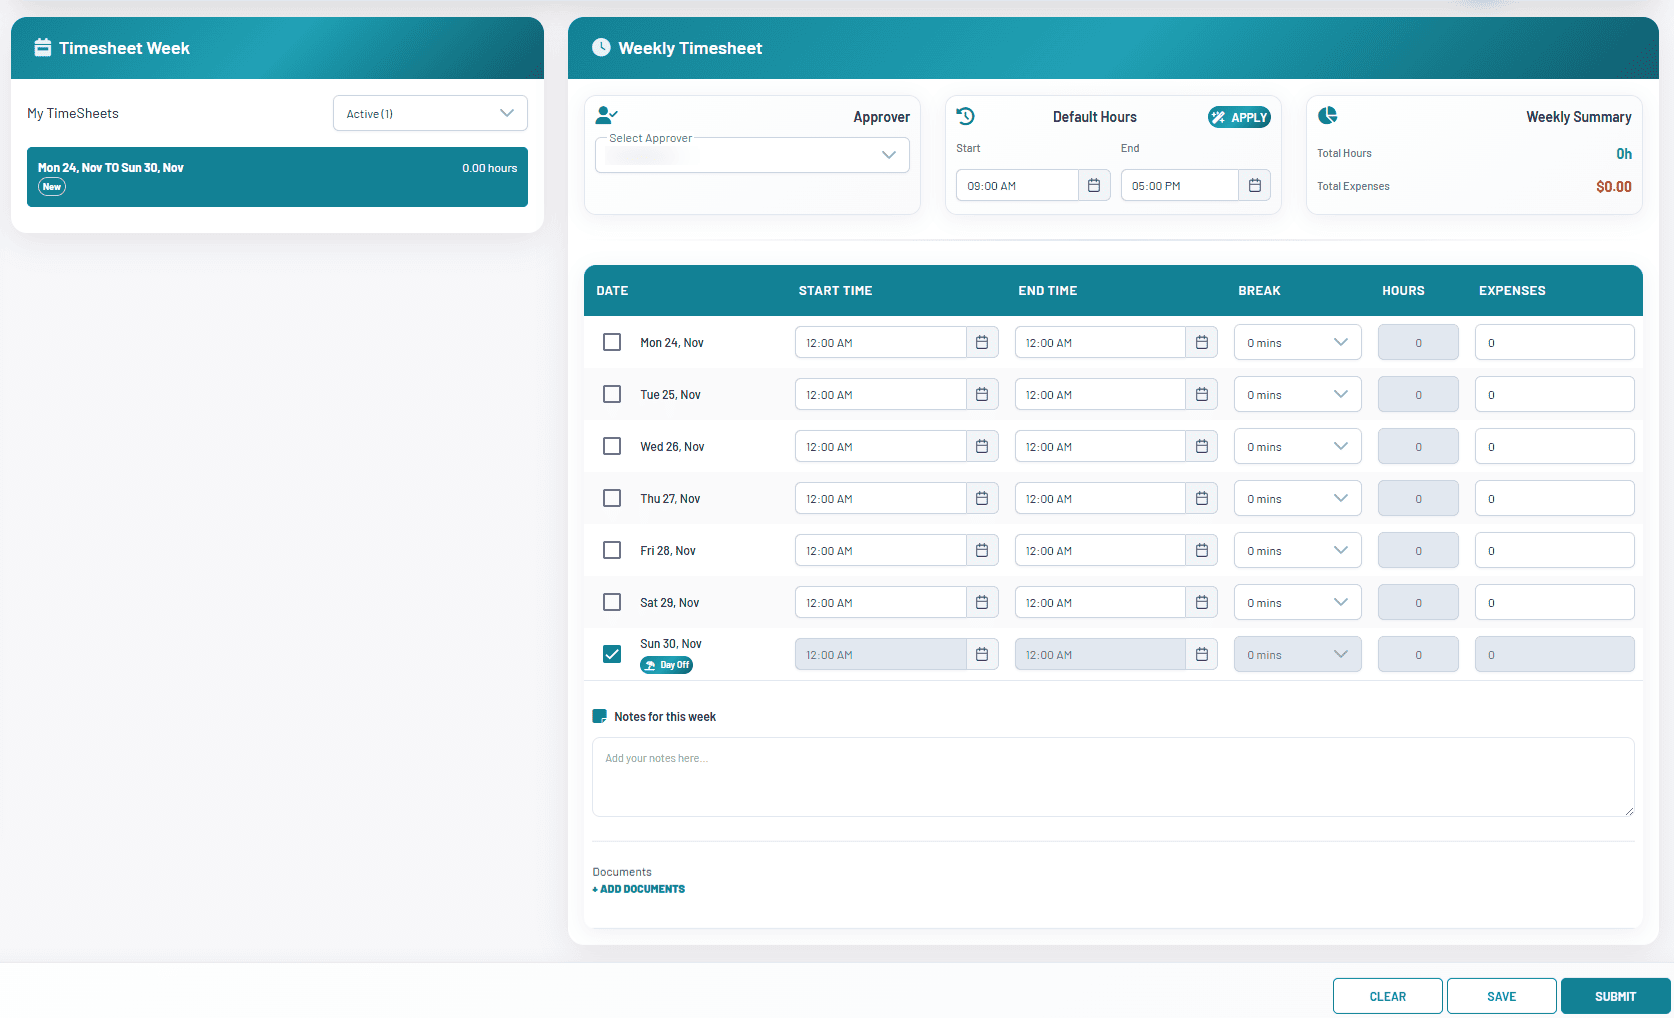Image resolution: width=1674 pixels, height=1034 pixels.
Task: Open the calendar picker for Mon 24 start time
Action: click(x=981, y=342)
